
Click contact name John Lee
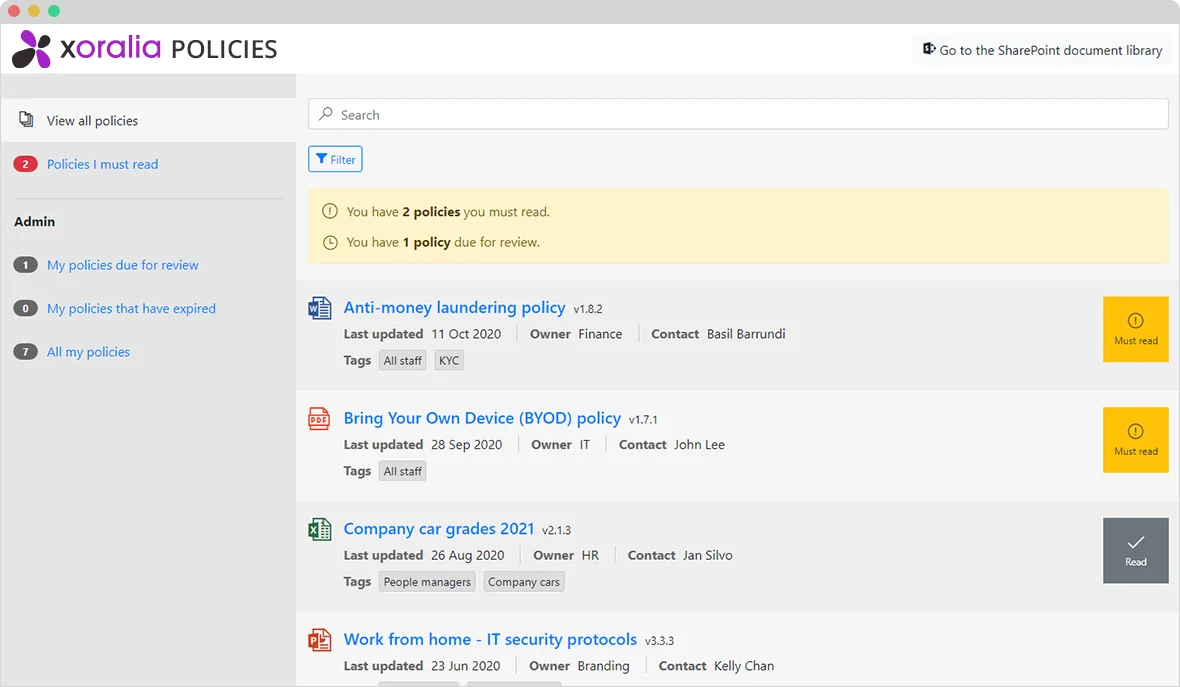tap(699, 445)
